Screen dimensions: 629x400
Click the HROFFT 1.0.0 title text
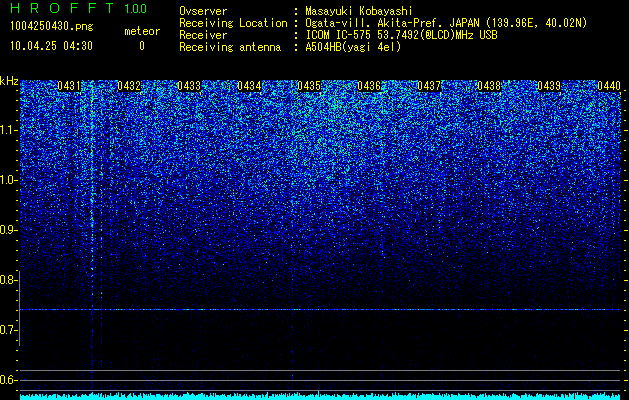tap(78, 8)
